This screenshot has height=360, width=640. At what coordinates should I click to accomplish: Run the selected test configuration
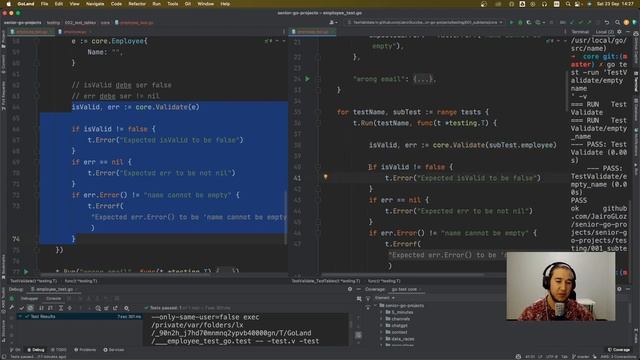511,22
